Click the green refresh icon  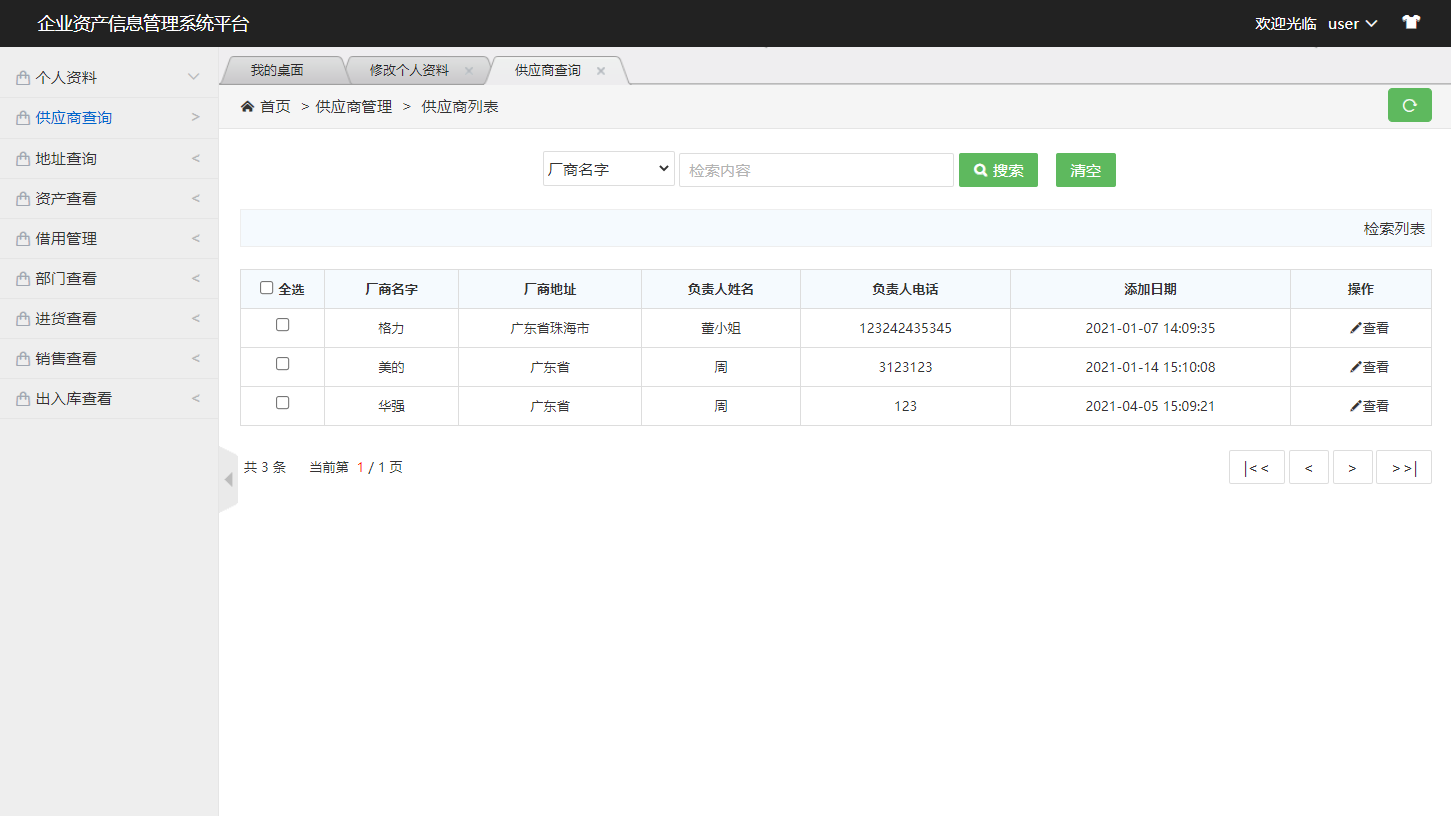point(1409,104)
